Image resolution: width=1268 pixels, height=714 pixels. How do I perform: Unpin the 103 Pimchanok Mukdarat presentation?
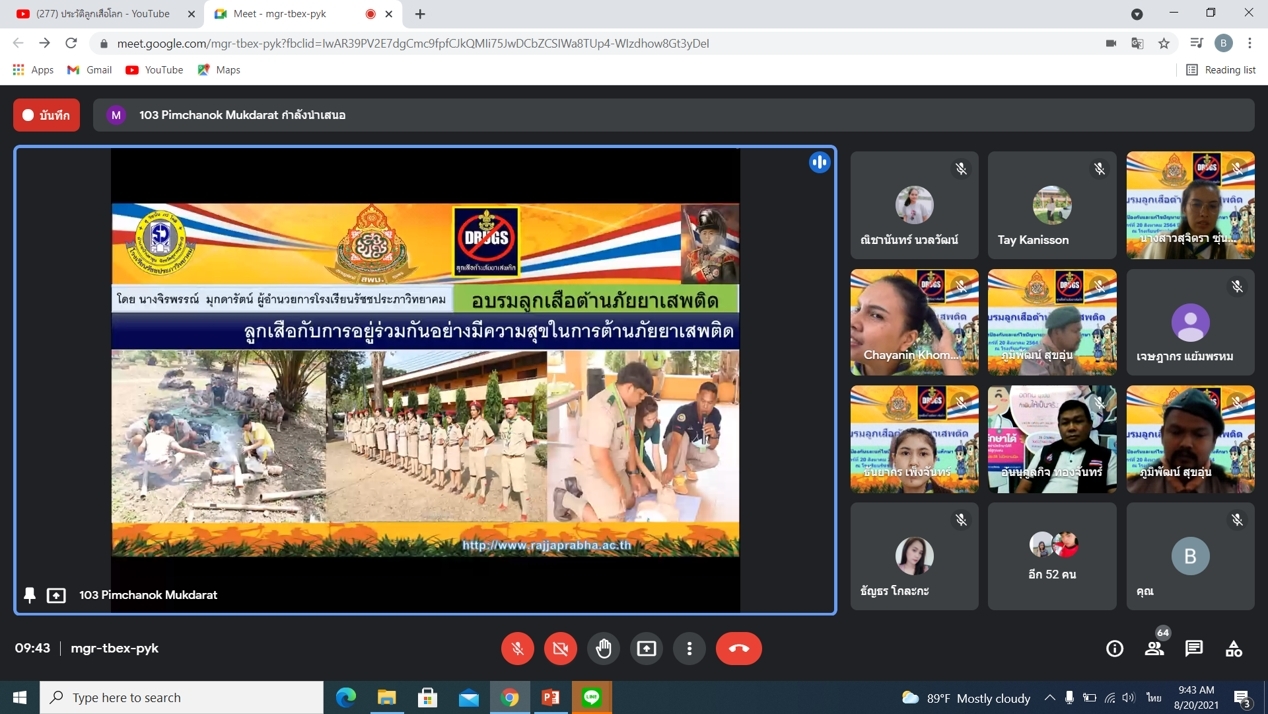coord(30,595)
